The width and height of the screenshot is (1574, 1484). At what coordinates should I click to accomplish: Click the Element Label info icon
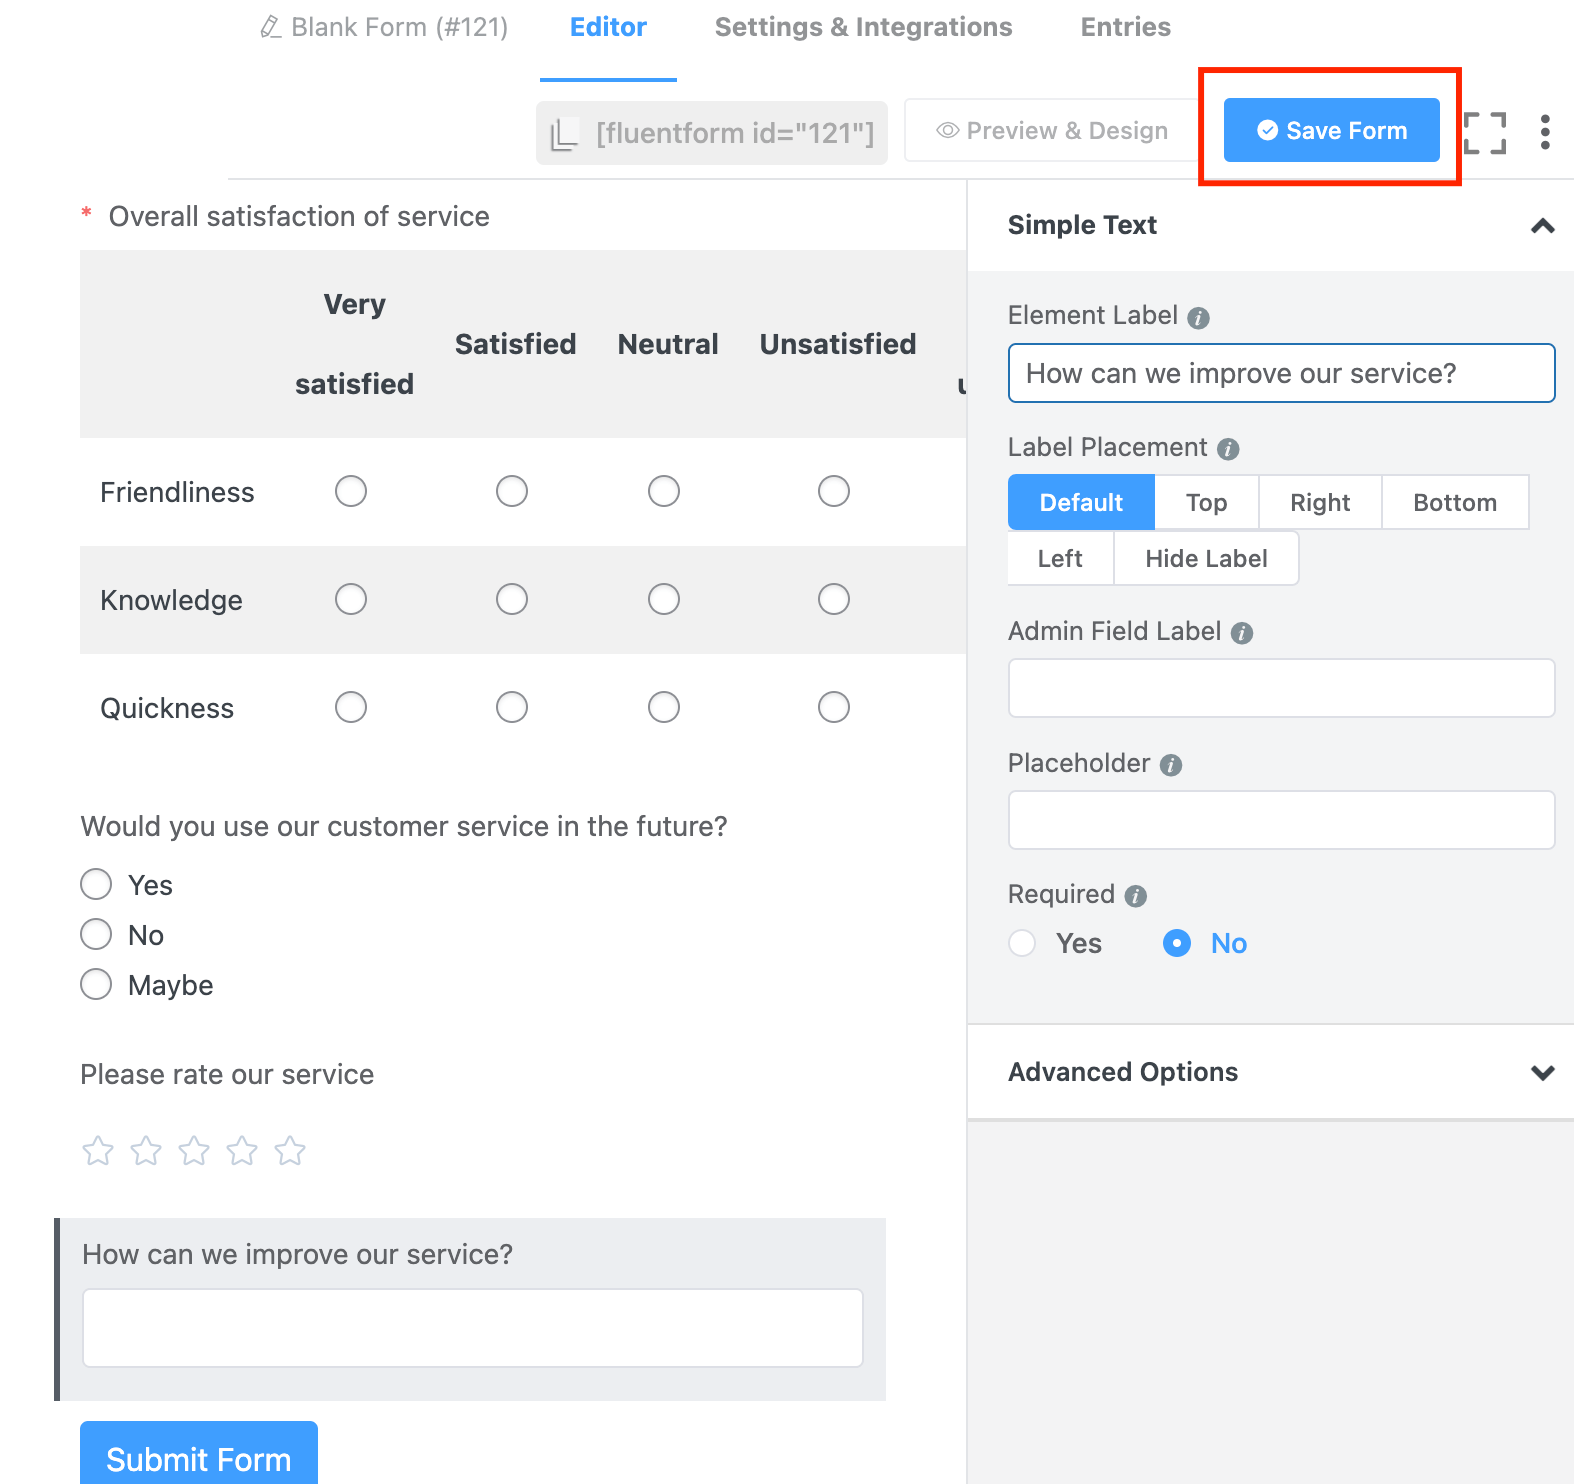[1198, 318]
